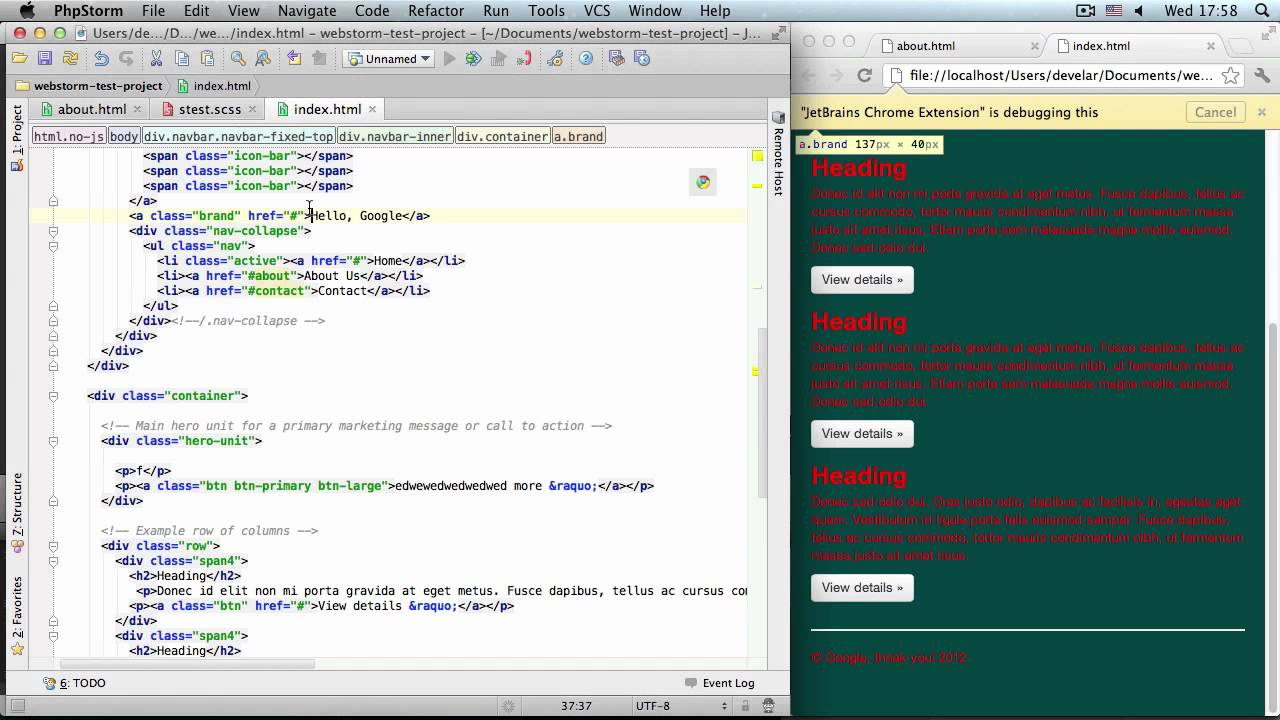Open the Structure tool window sidebar
Screen dimensions: 1280x720
17,513
